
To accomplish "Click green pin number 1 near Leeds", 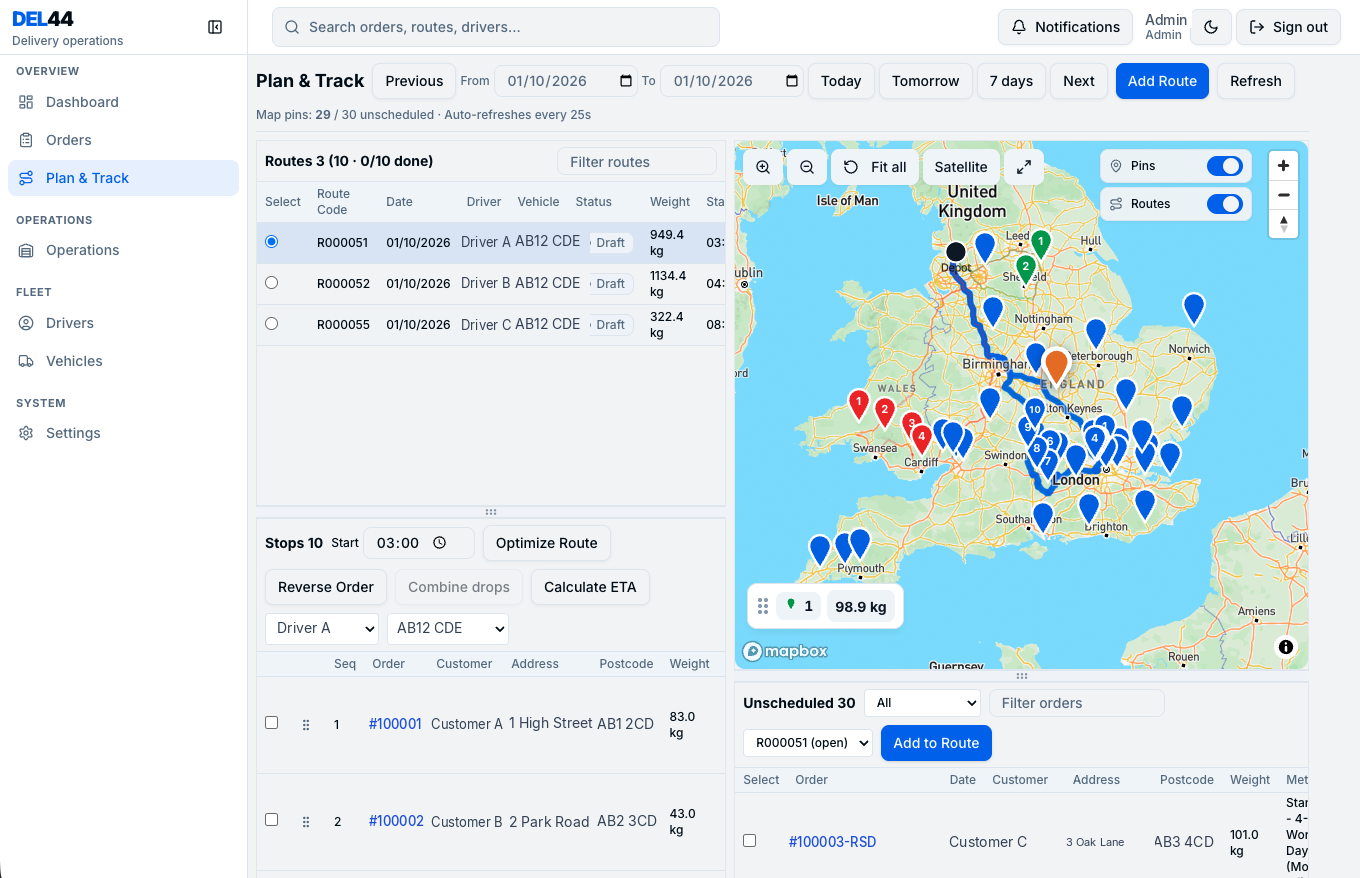I will click(1041, 243).
